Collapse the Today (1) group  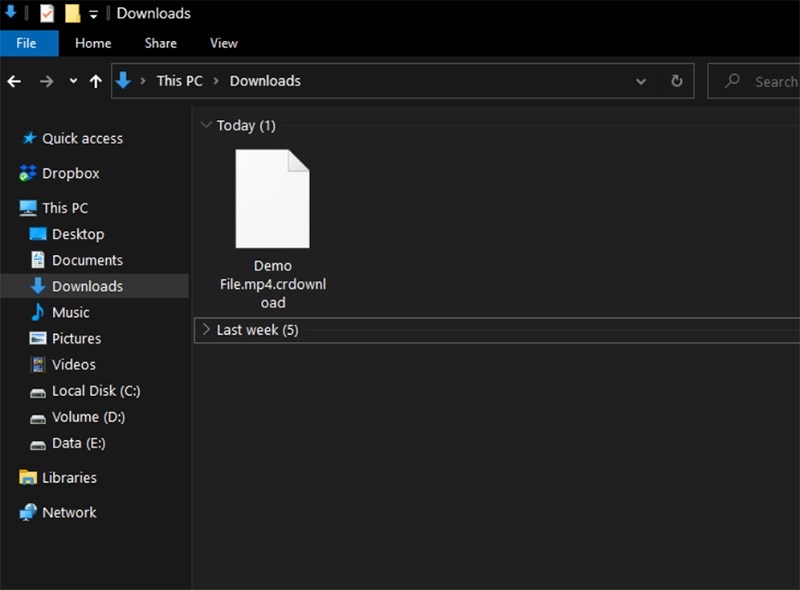206,125
